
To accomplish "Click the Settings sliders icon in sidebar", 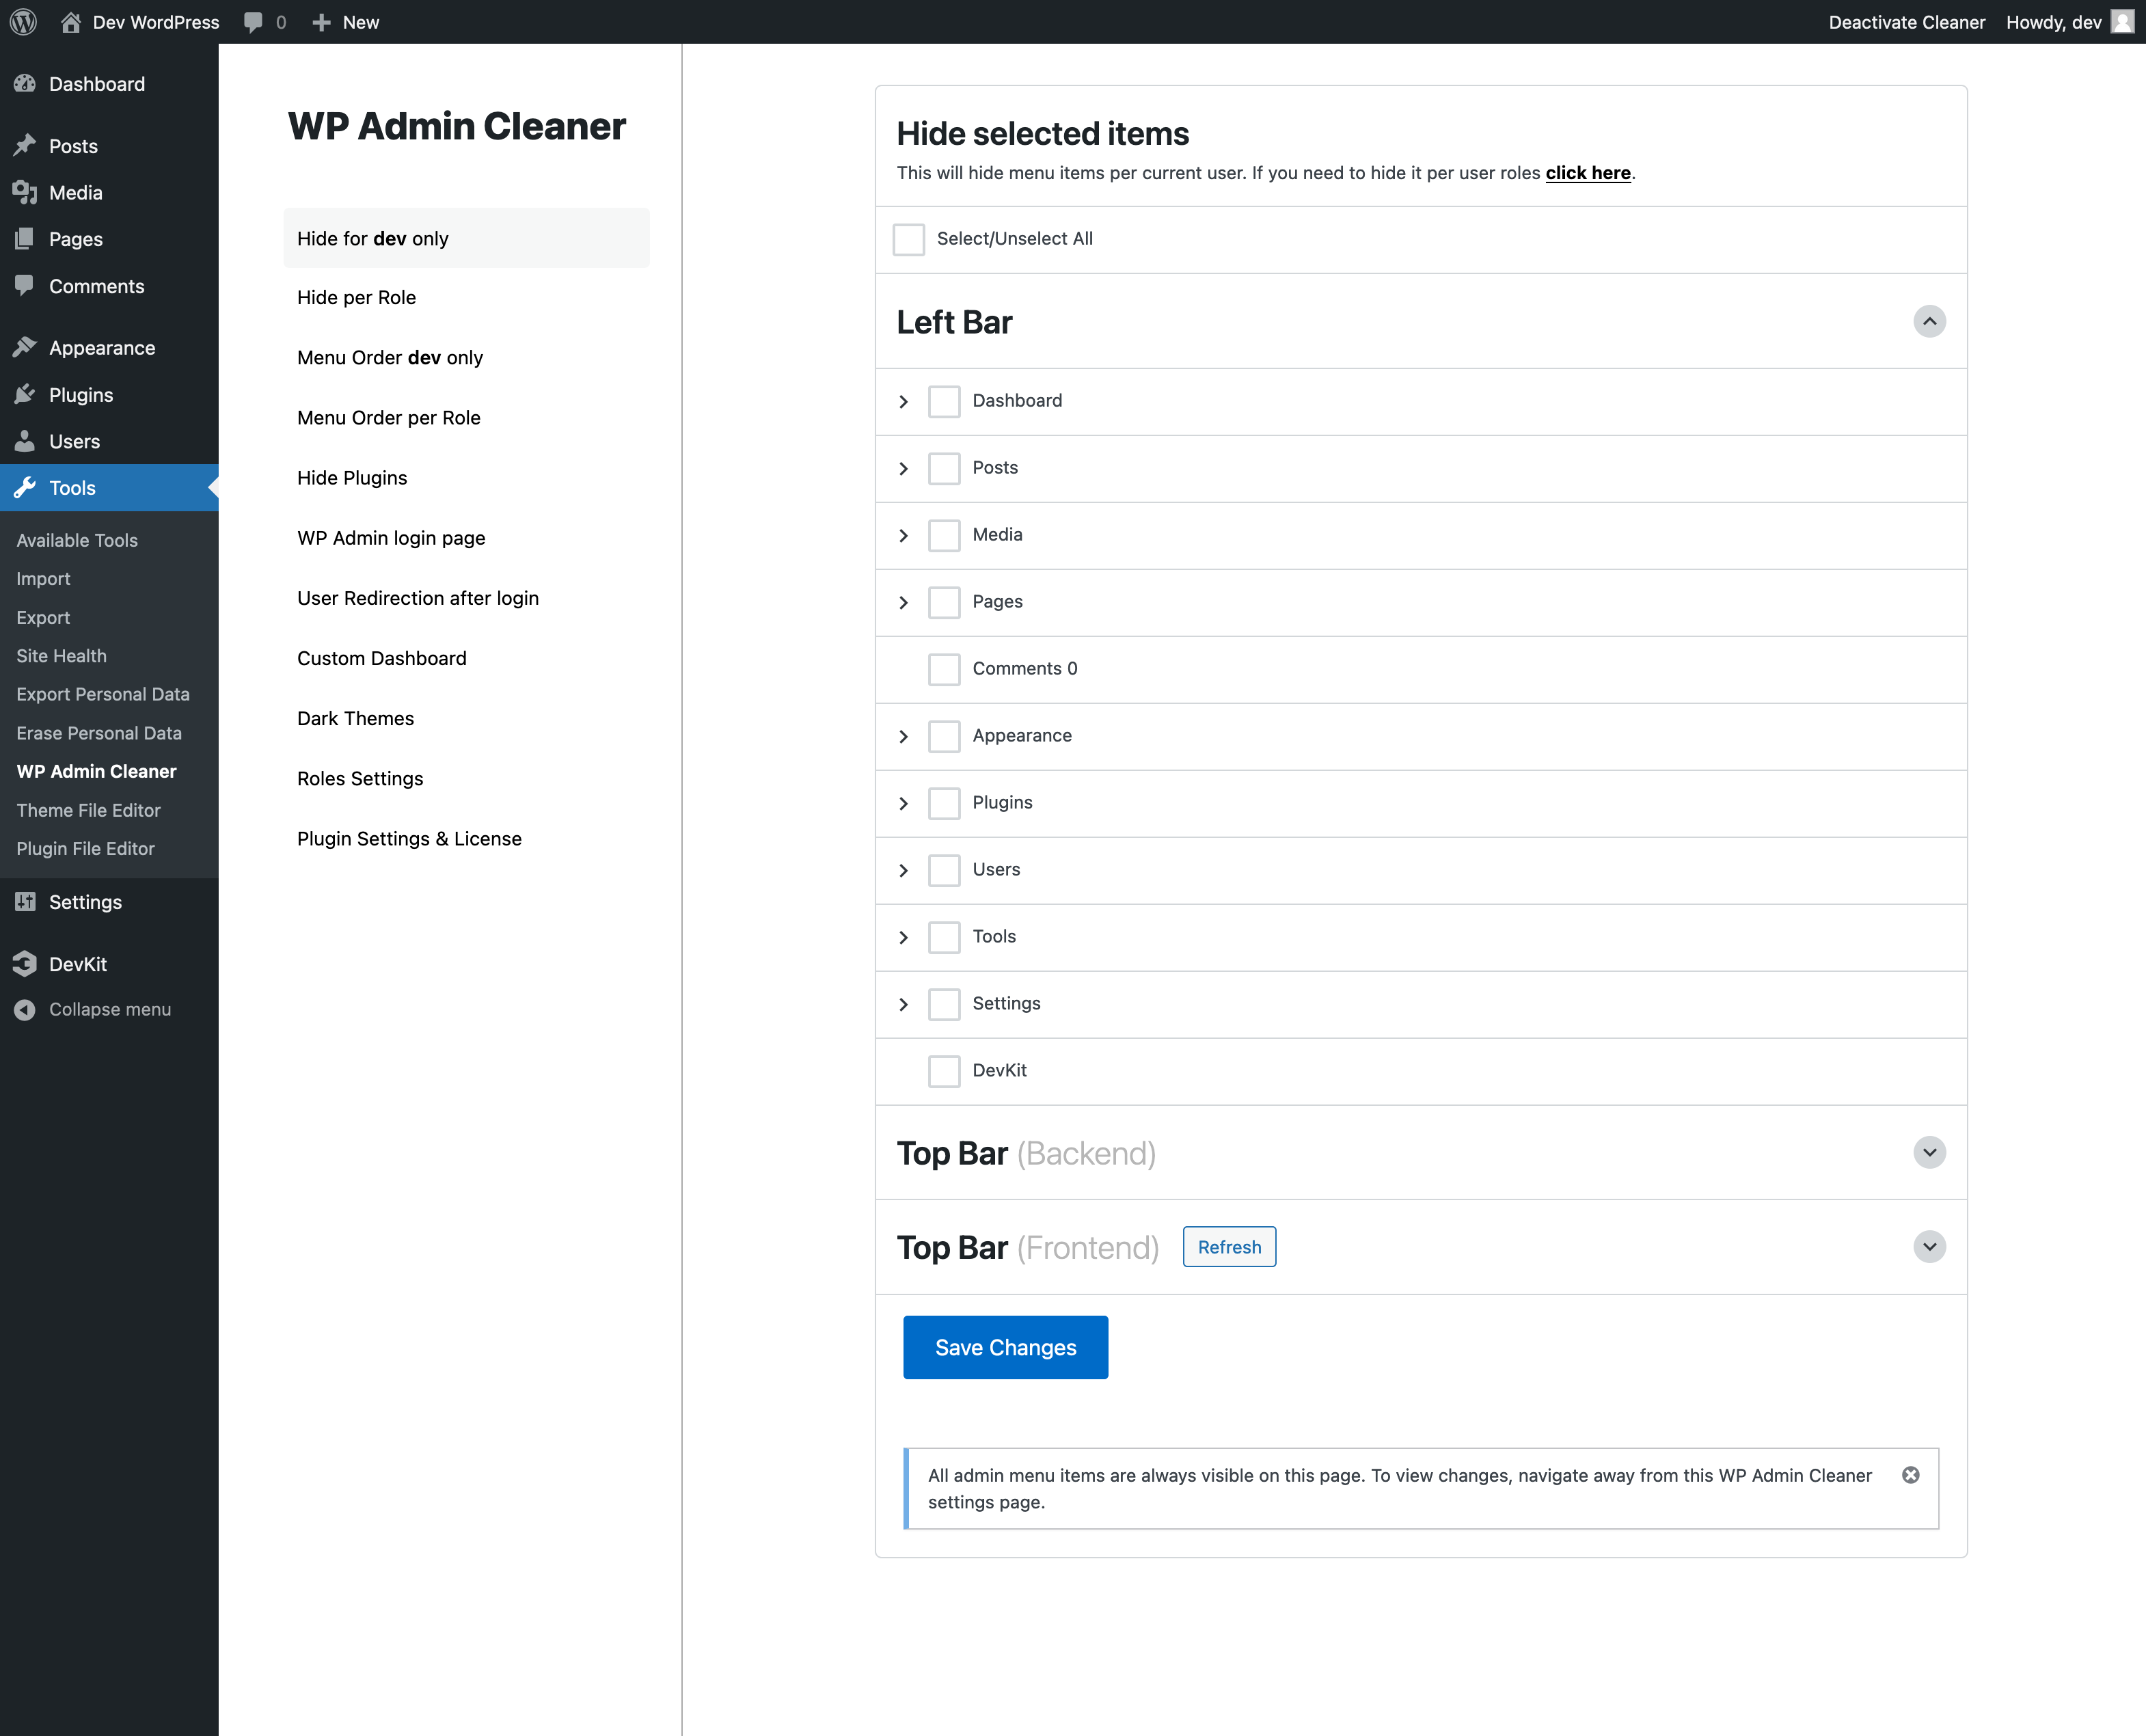I will [25, 902].
